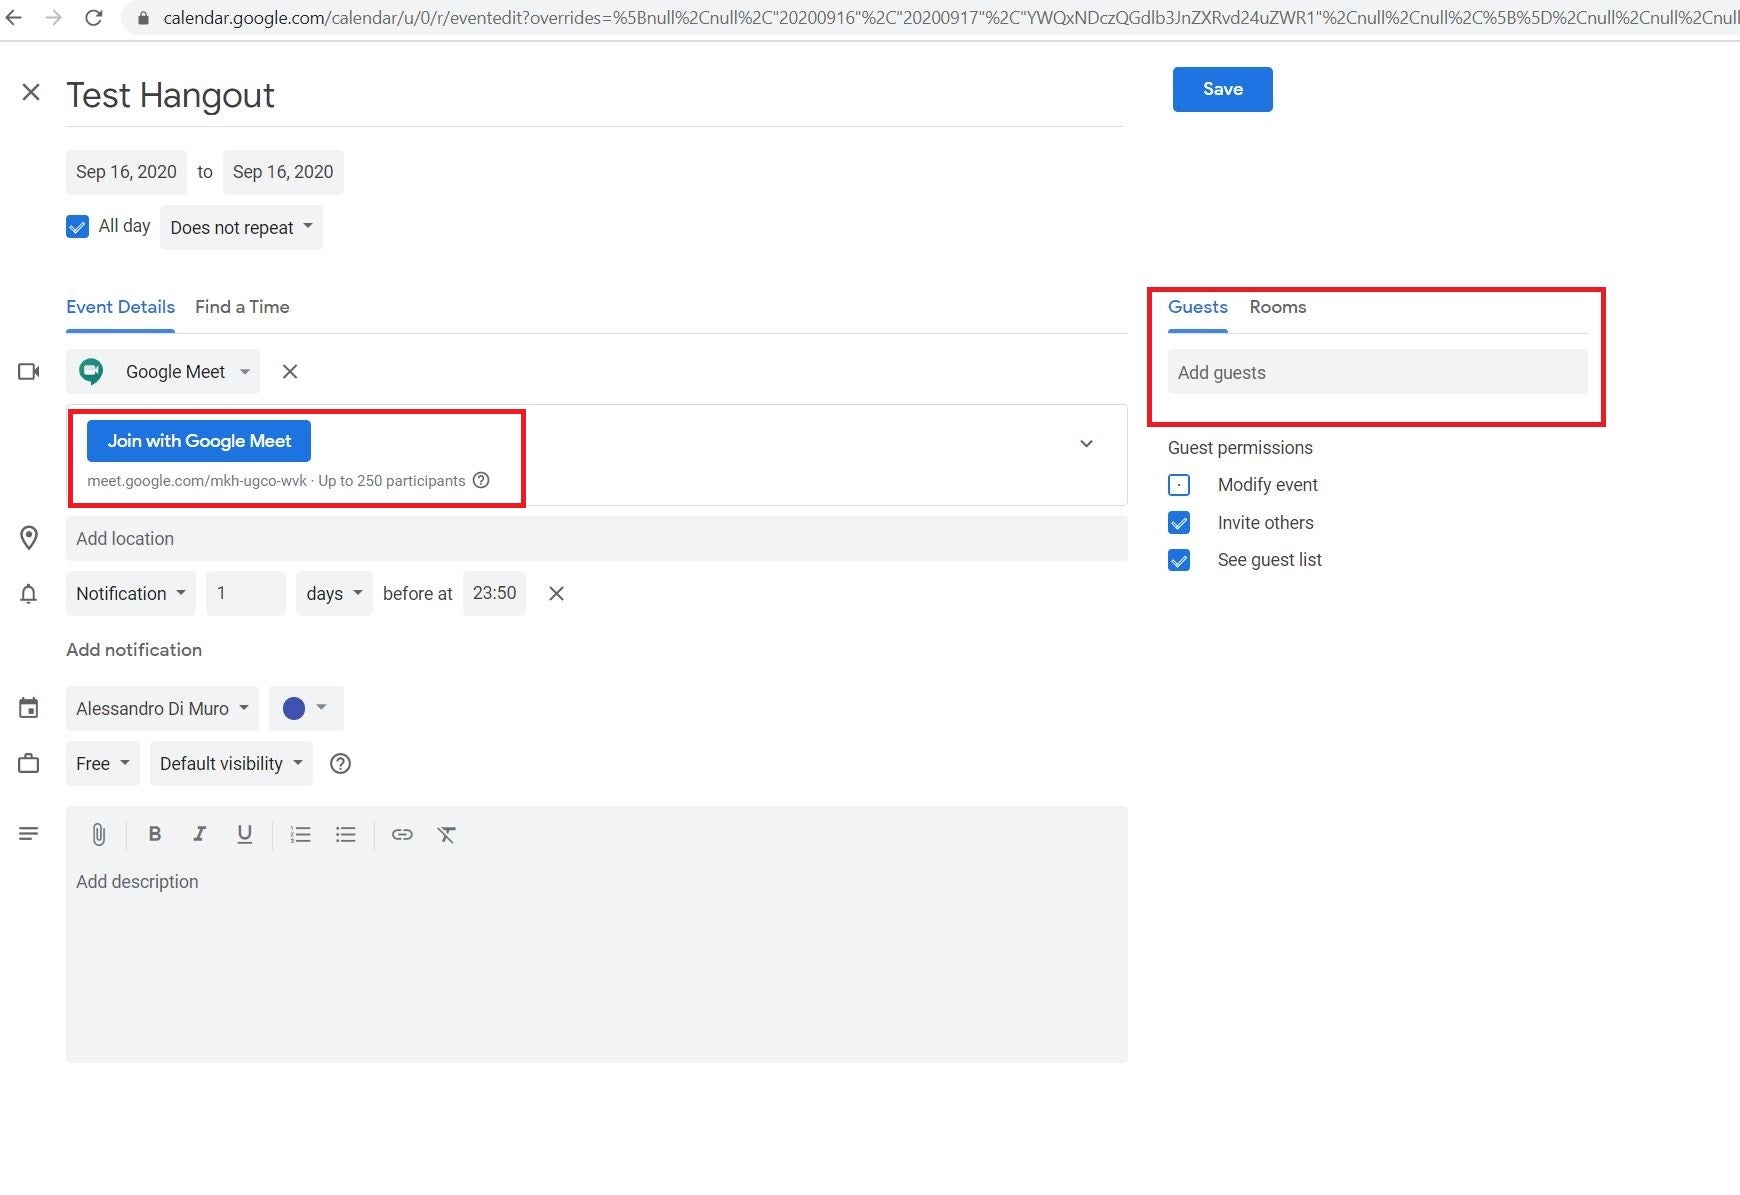
Task: Click the 23:50 notification time field
Action: pyautogui.click(x=494, y=593)
